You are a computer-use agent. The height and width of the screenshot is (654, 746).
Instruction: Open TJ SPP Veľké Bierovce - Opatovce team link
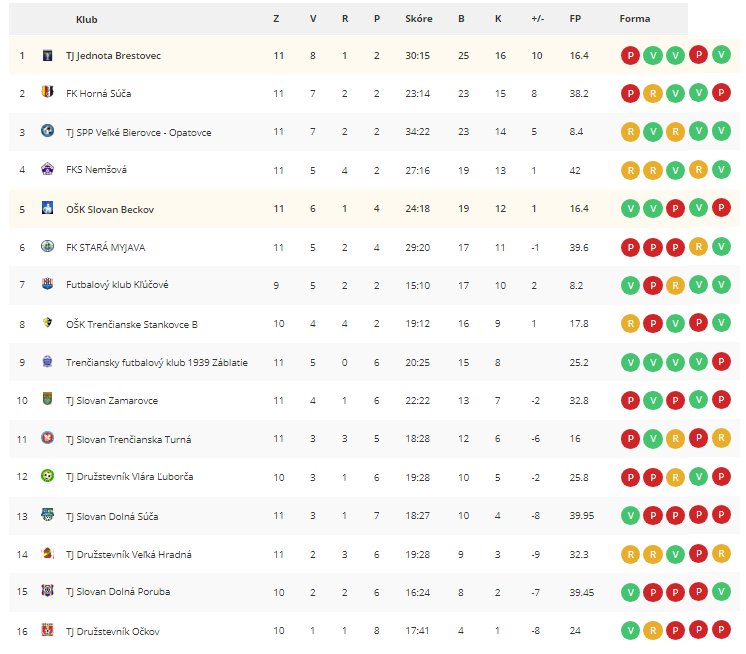(x=138, y=133)
